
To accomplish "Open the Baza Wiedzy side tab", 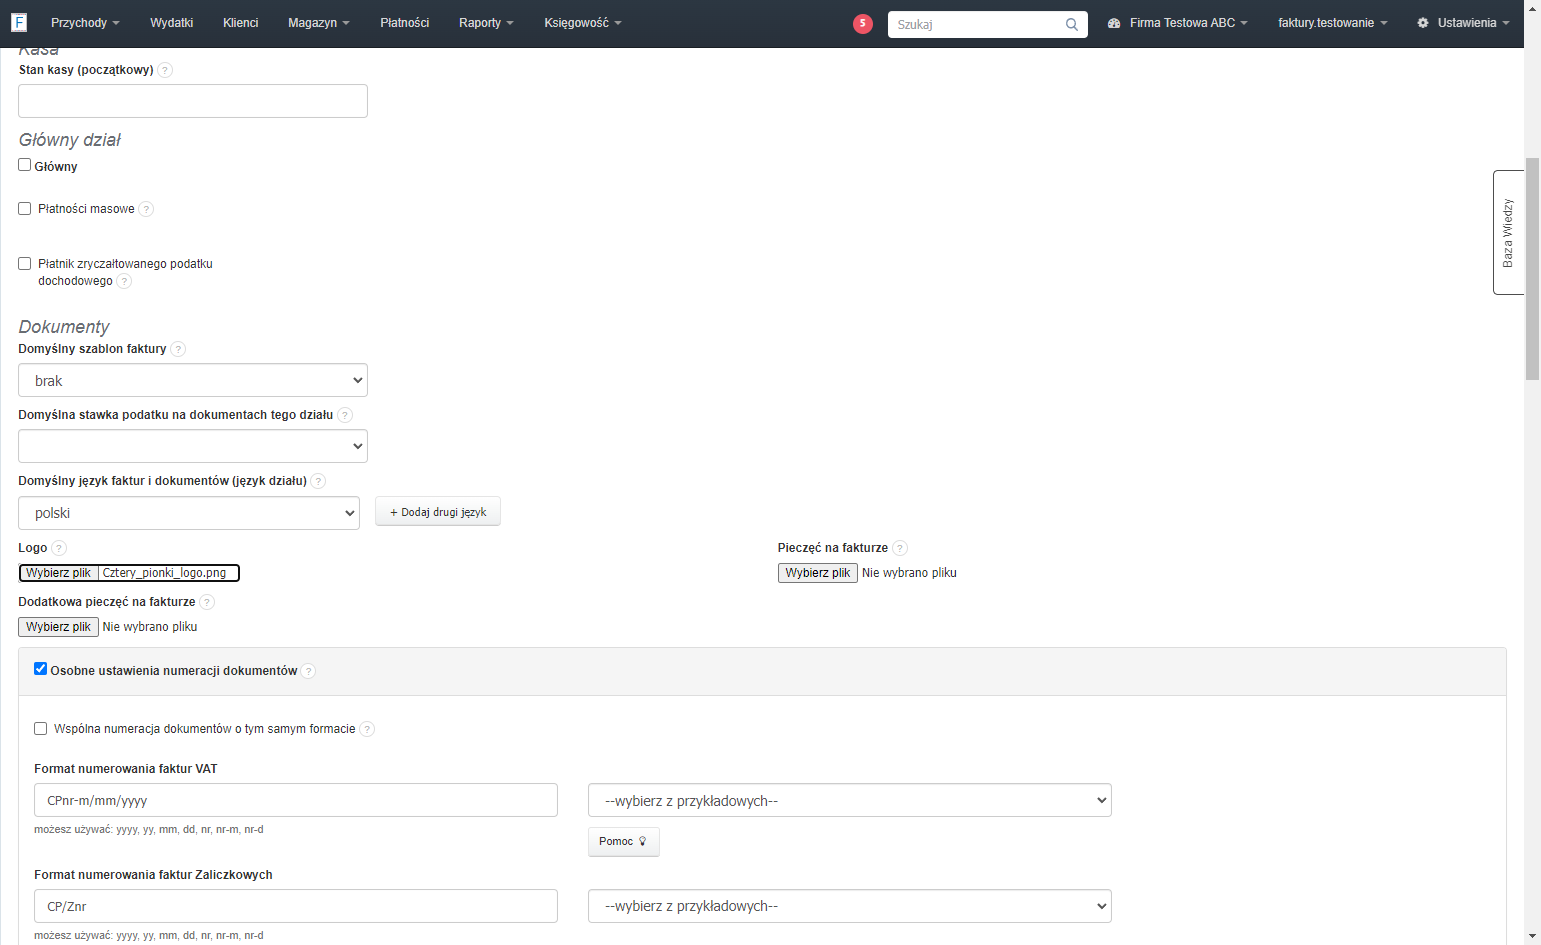I will coord(1508,233).
